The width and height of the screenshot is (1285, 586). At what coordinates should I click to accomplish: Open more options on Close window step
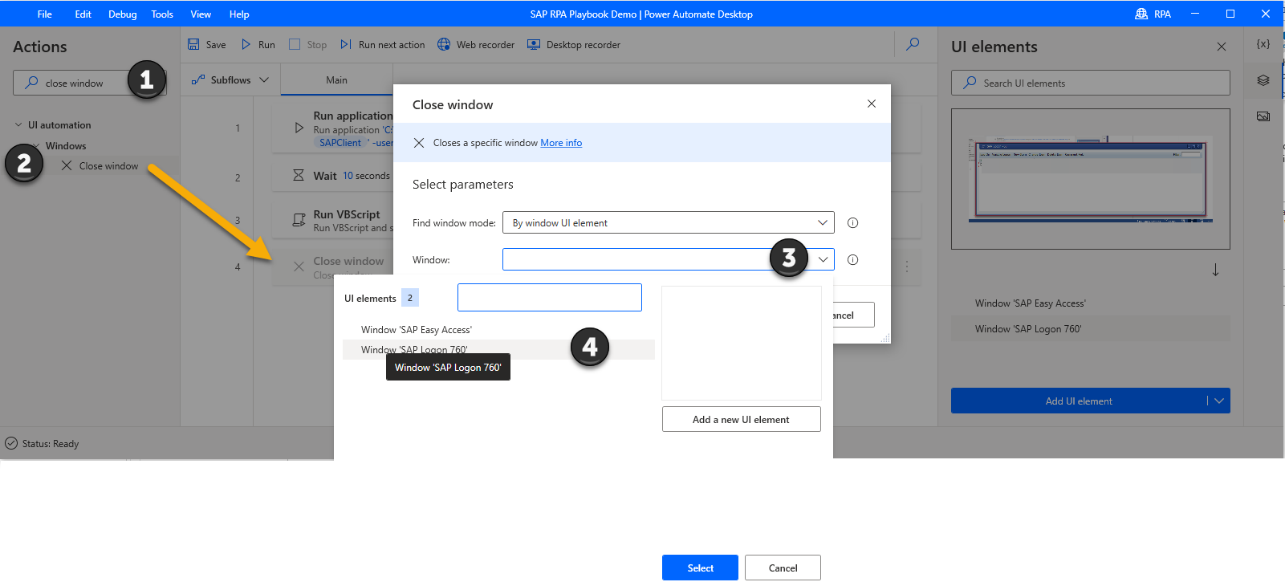[x=906, y=267]
